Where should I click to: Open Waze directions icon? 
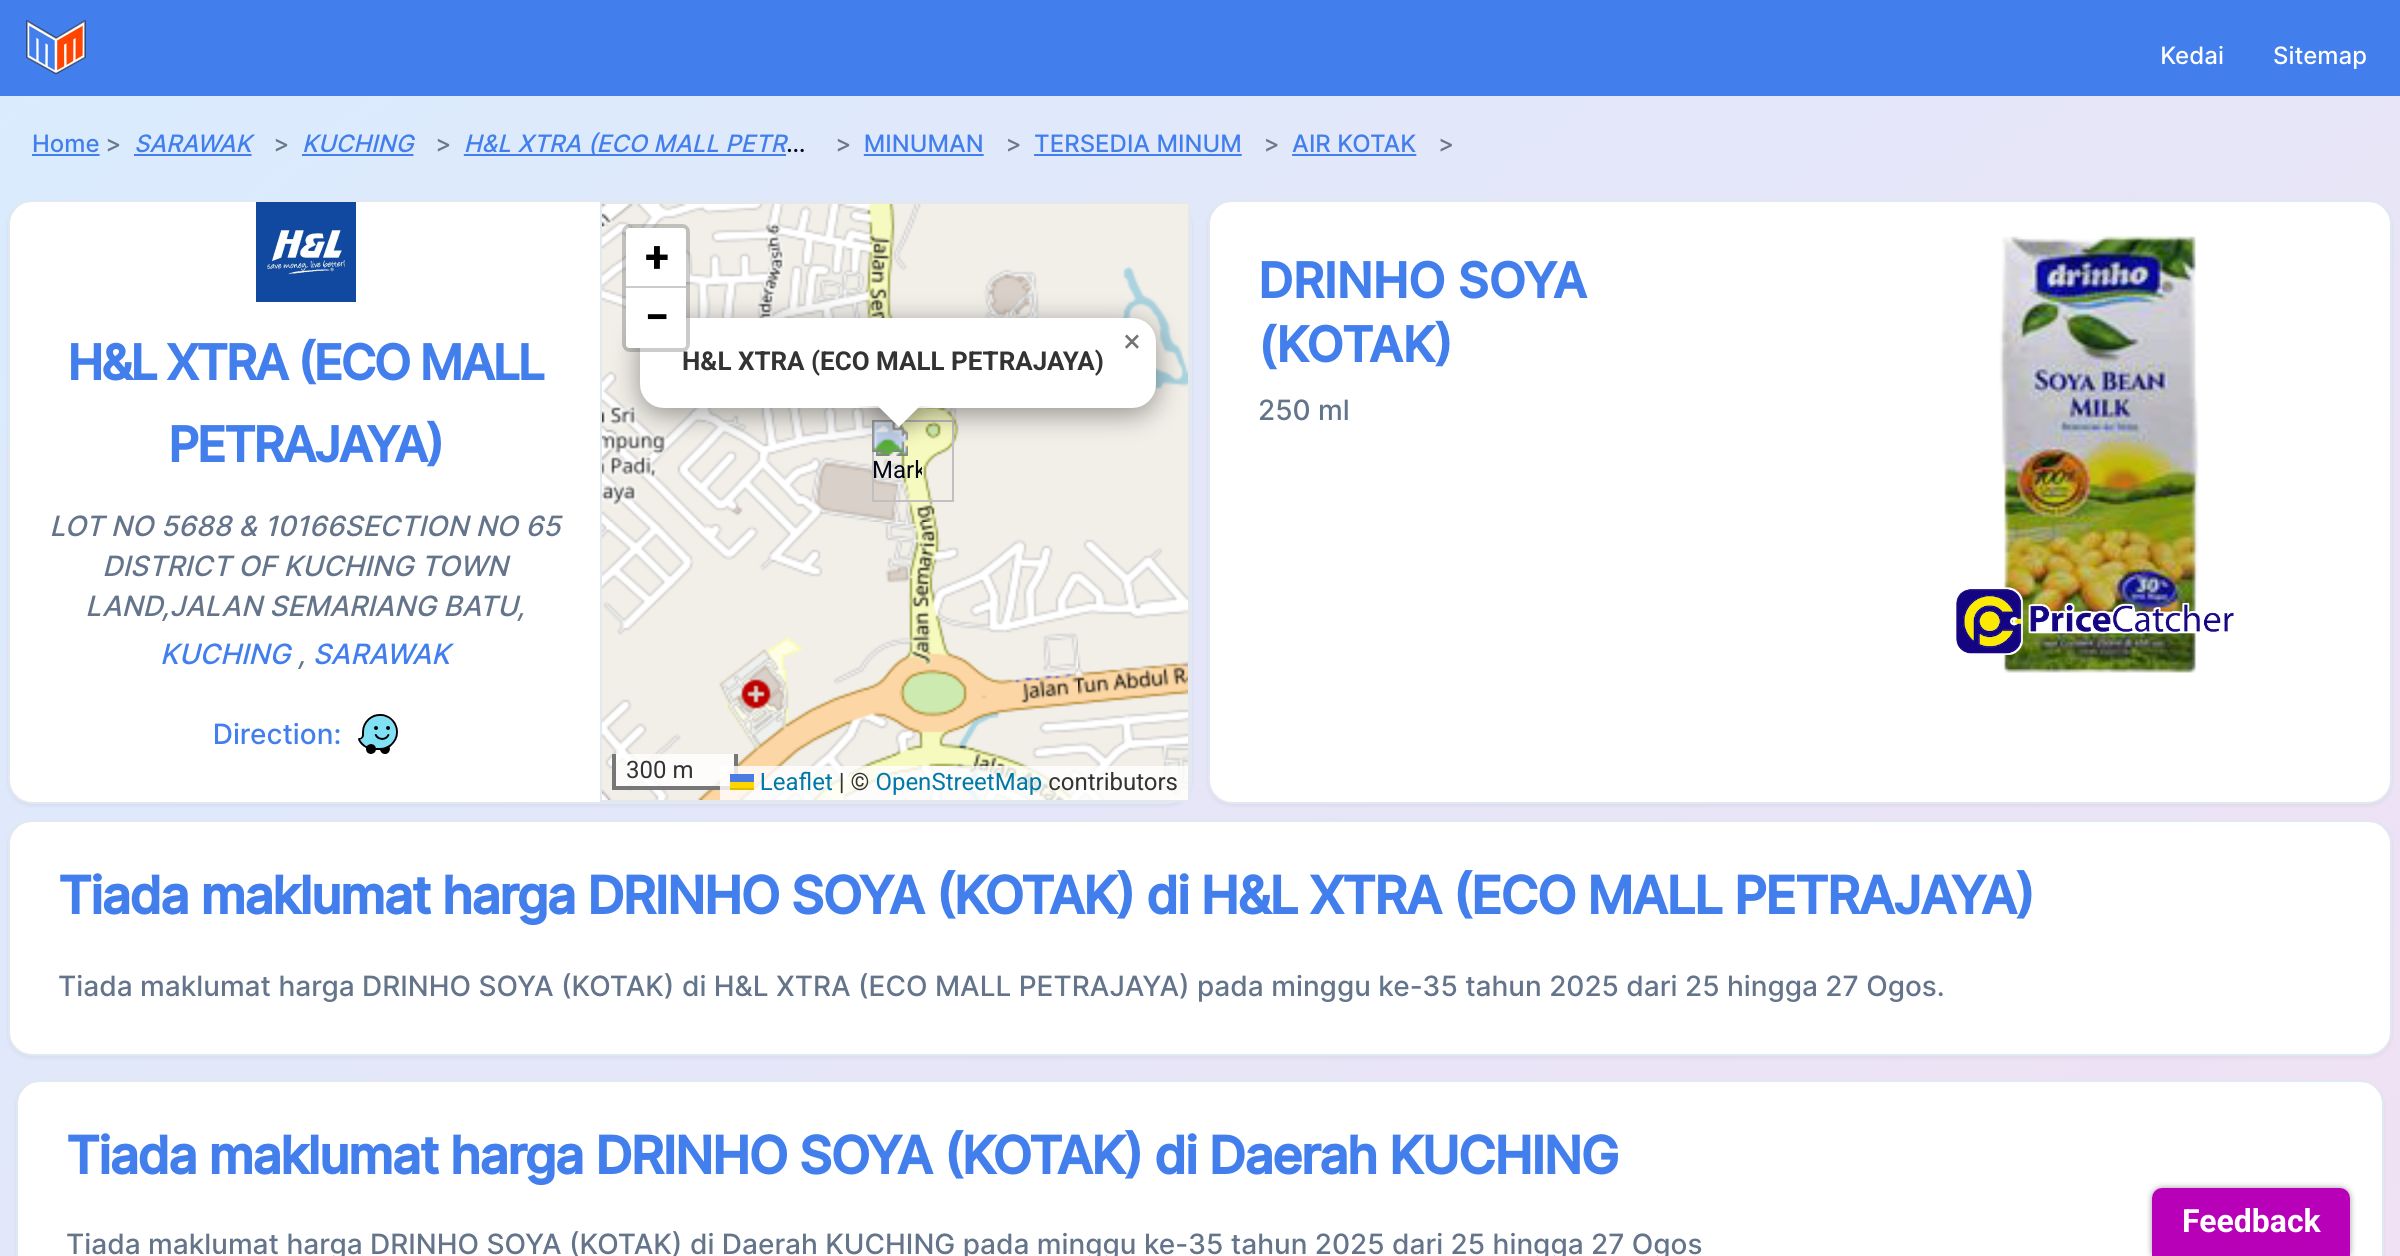[x=378, y=734]
